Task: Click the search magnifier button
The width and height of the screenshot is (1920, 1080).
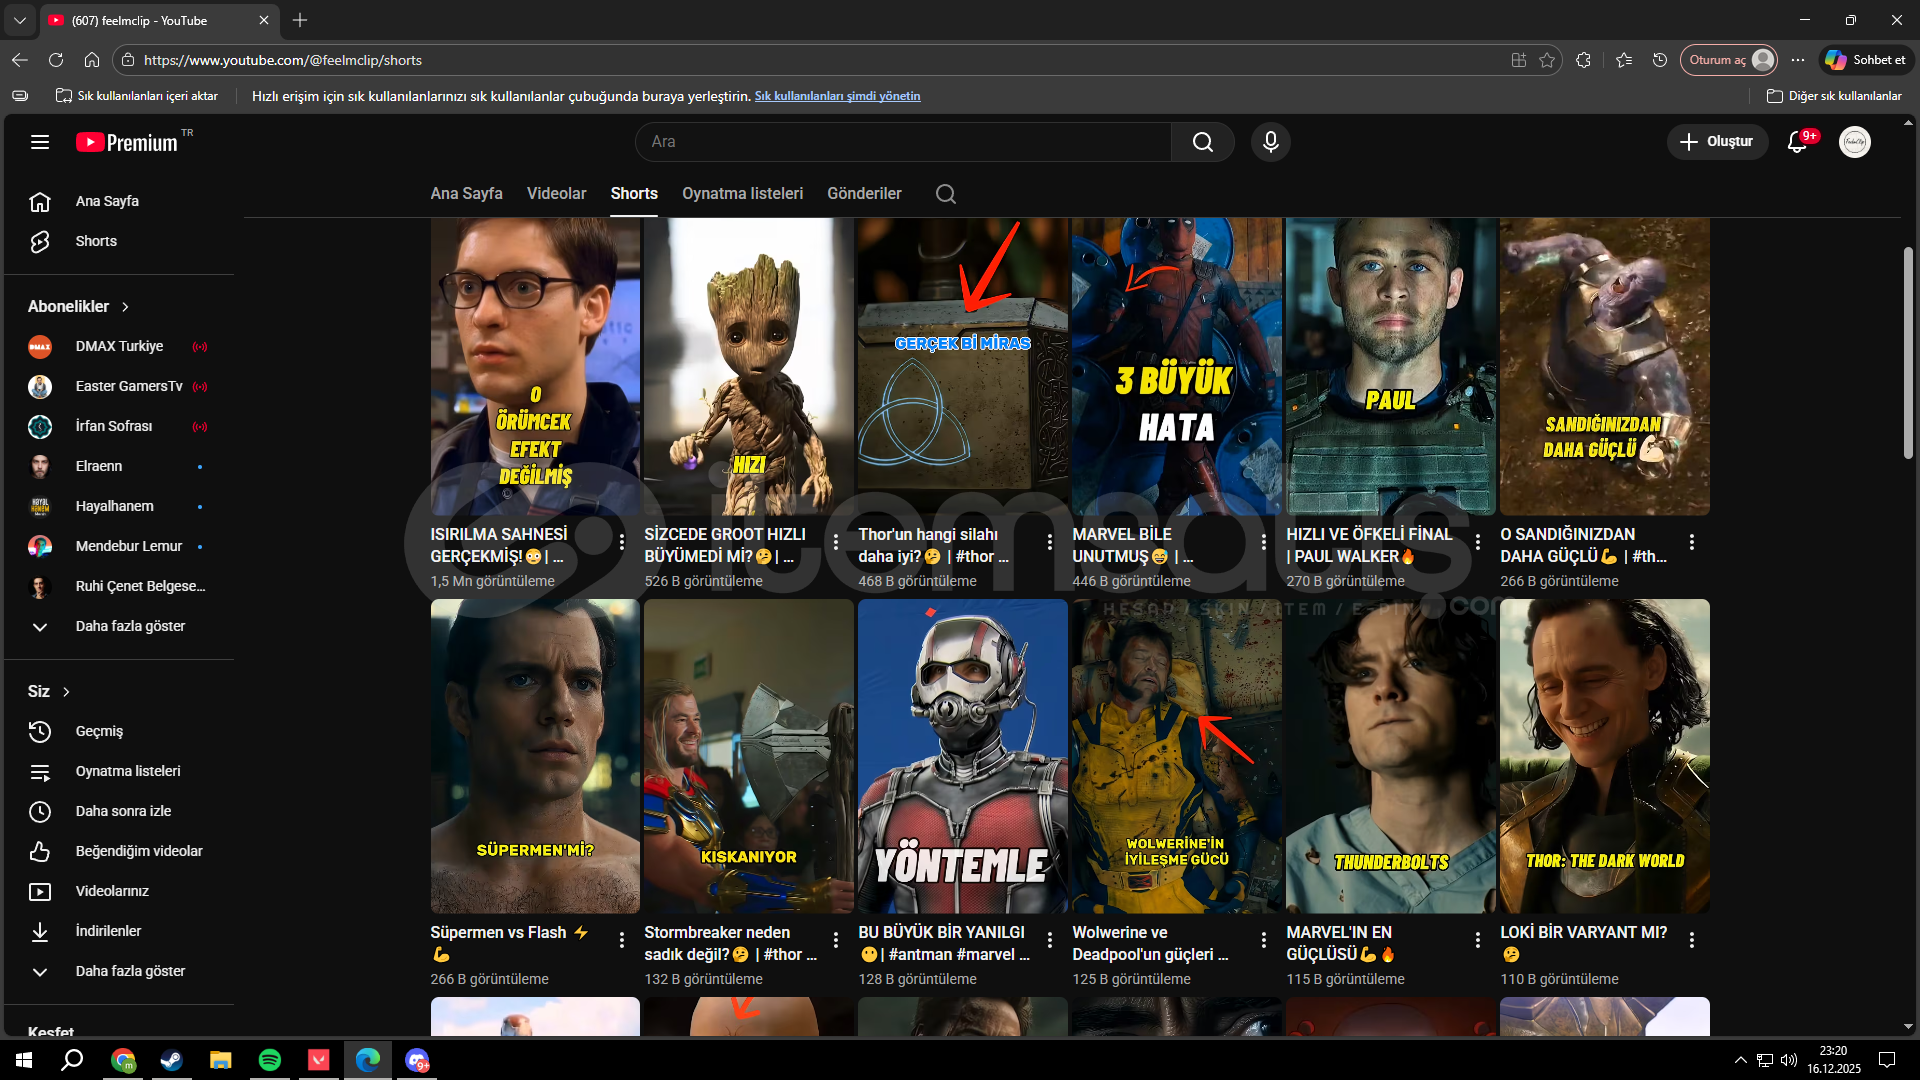Action: click(x=1202, y=142)
